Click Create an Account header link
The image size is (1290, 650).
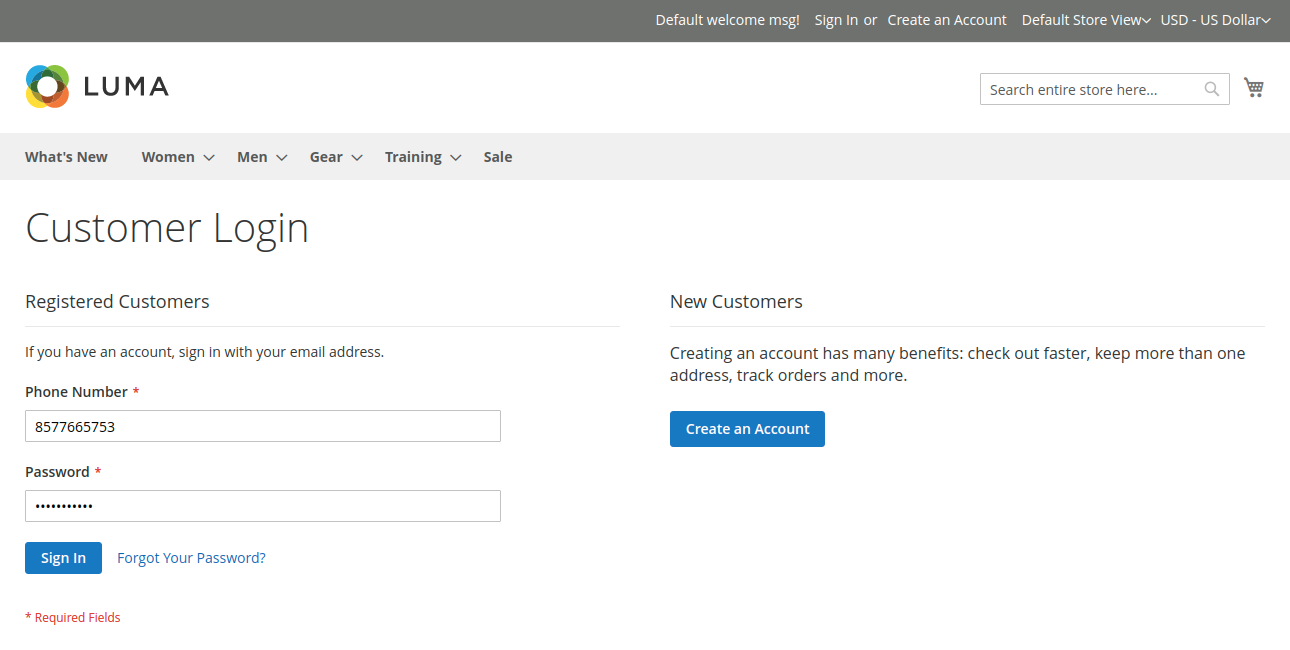pos(946,20)
